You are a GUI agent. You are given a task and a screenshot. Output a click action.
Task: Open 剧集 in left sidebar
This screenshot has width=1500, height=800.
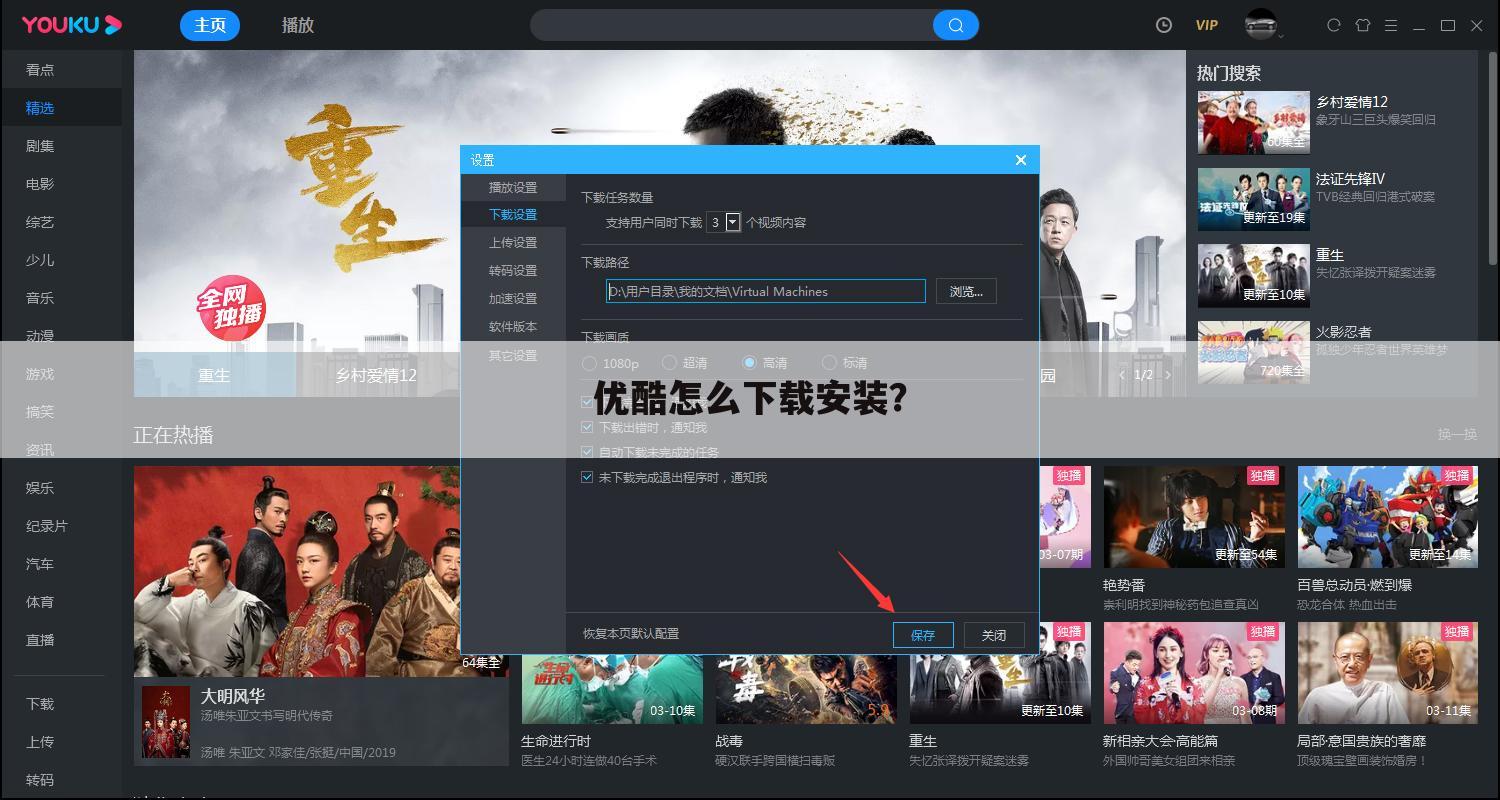click(x=40, y=145)
